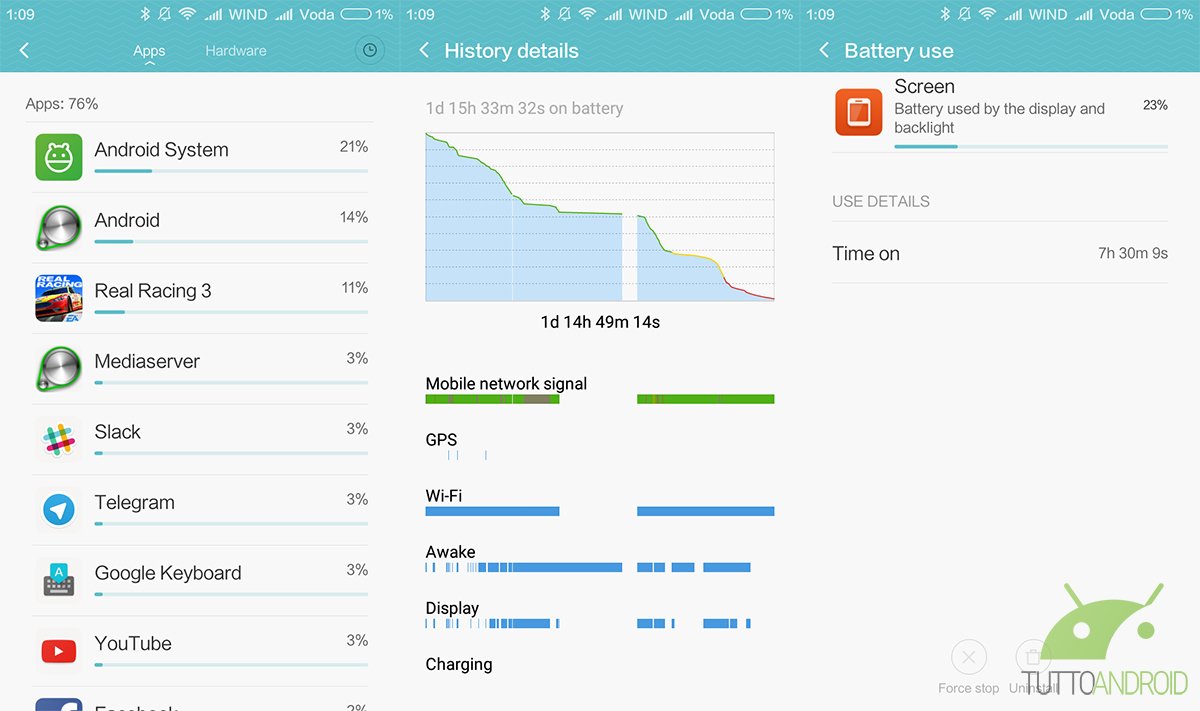
Task: Tap the Mediaserver icon
Action: tap(59, 369)
